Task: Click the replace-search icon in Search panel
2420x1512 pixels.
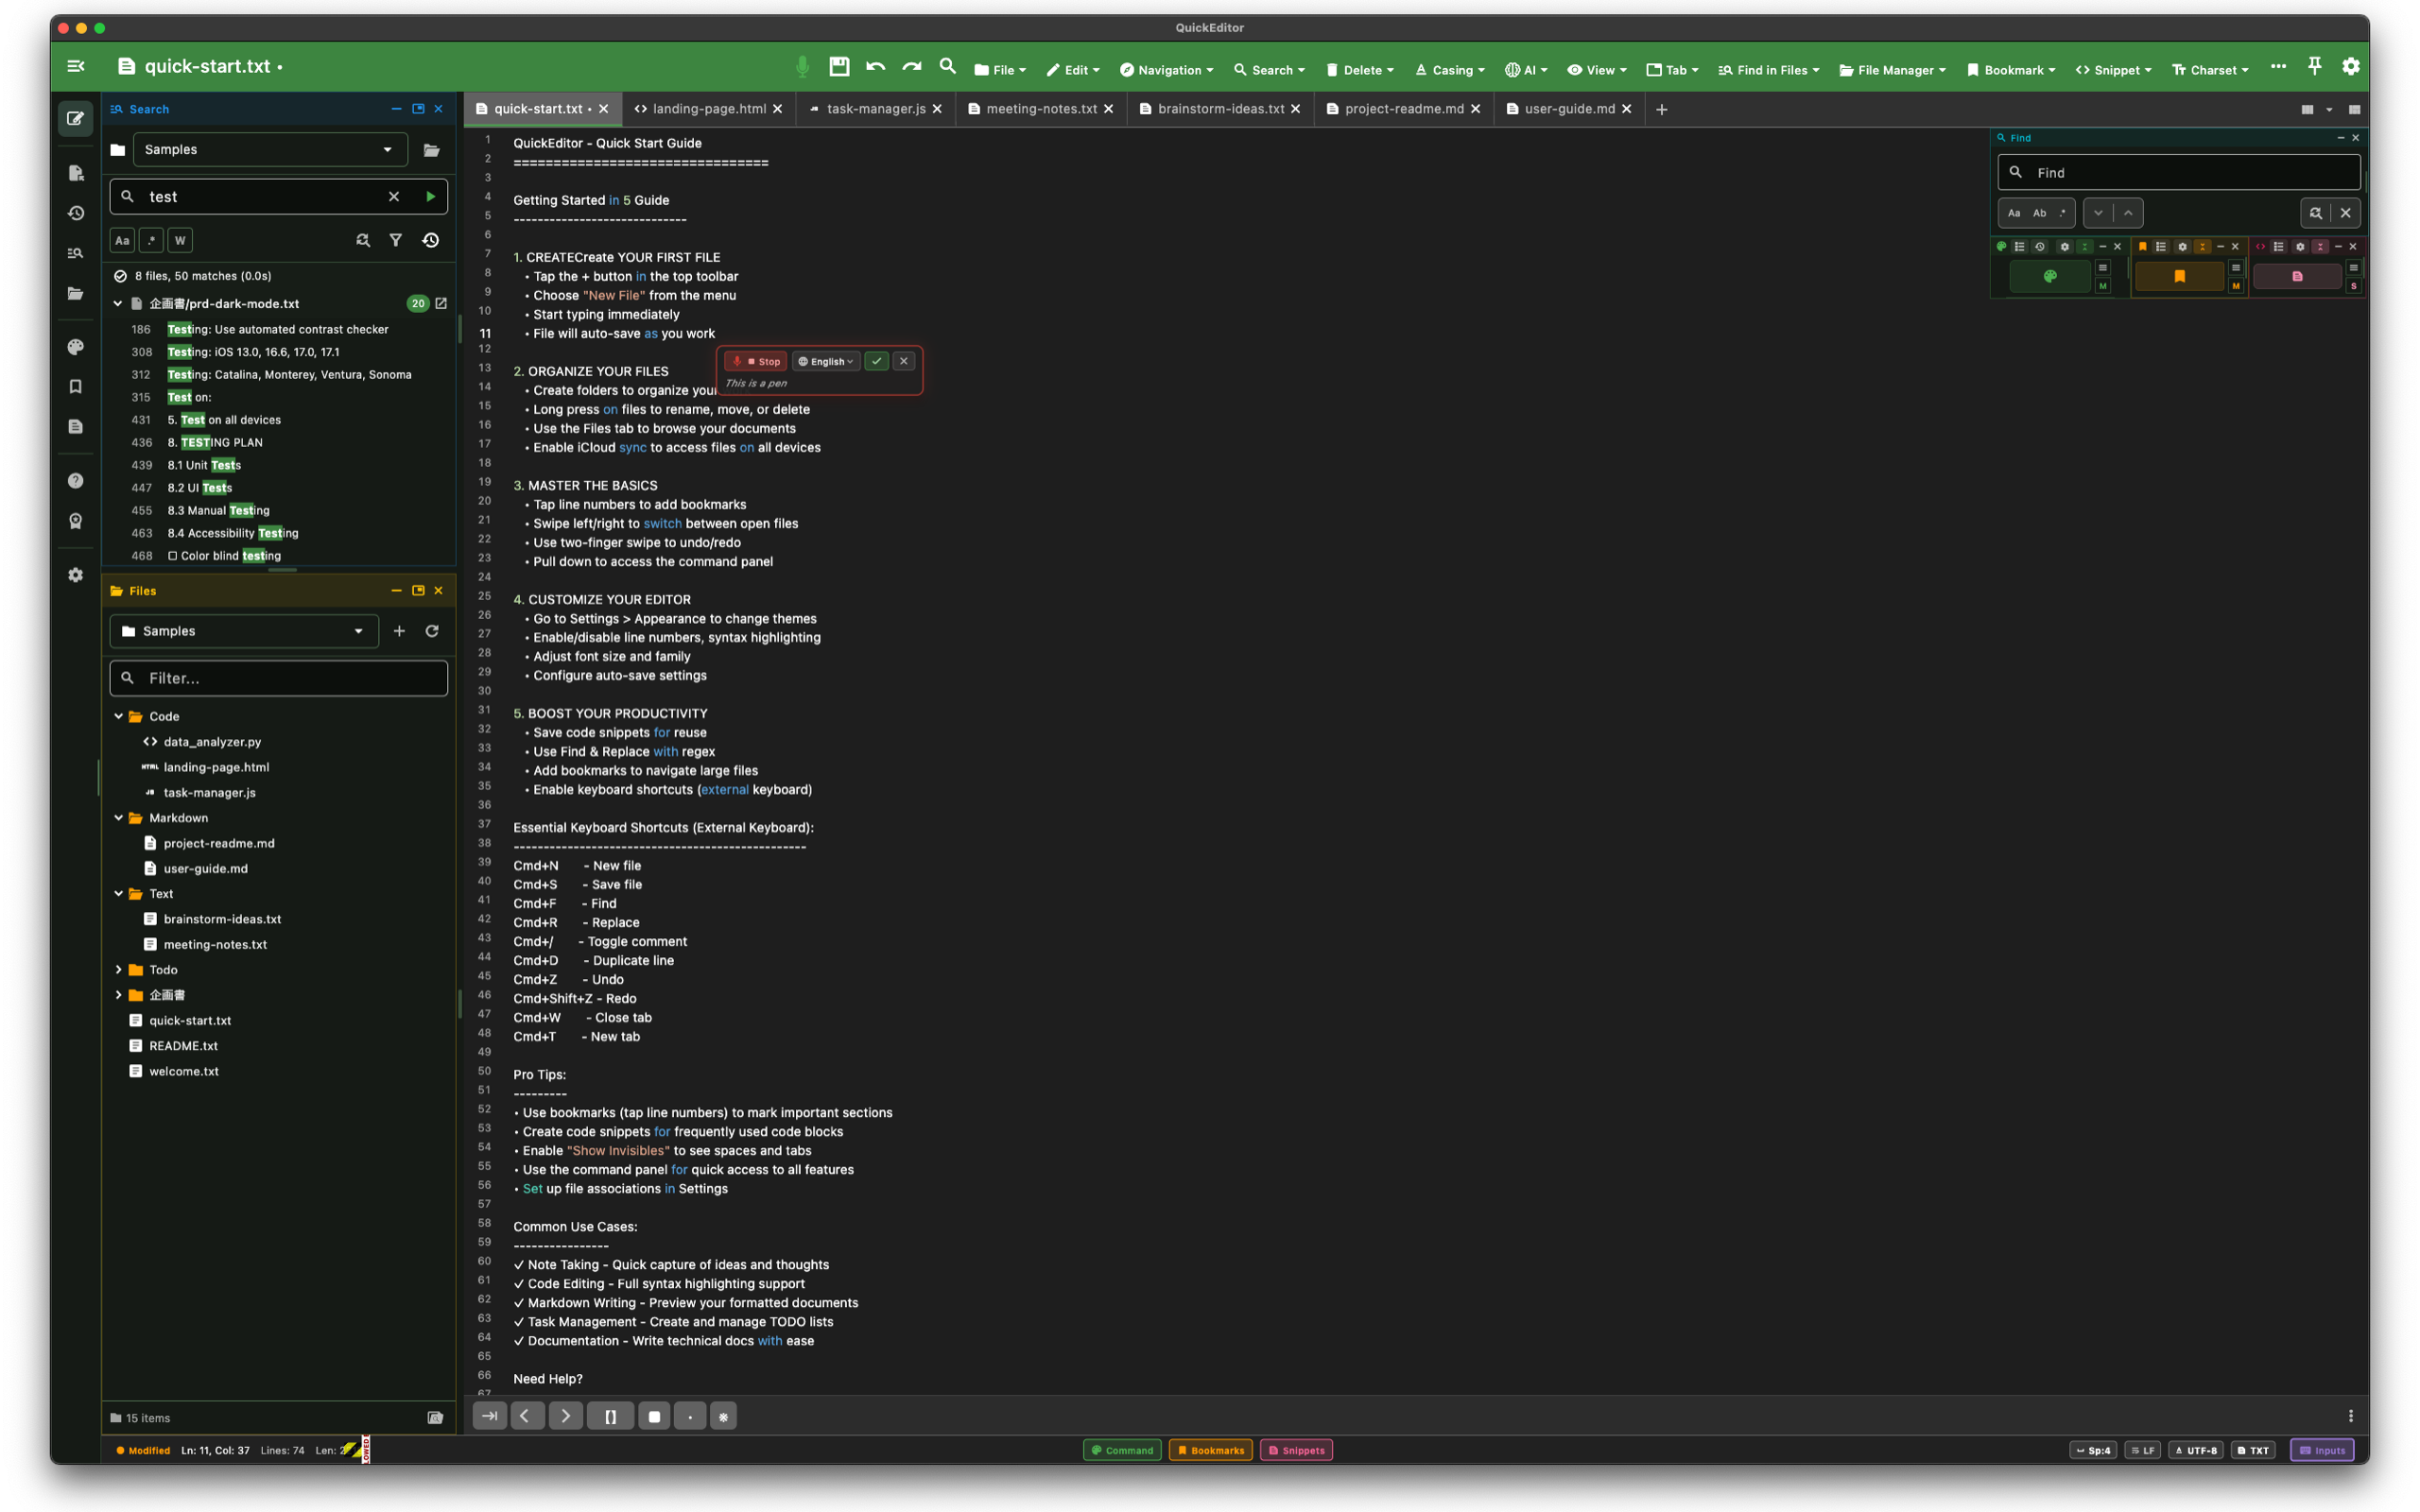Action: point(363,240)
